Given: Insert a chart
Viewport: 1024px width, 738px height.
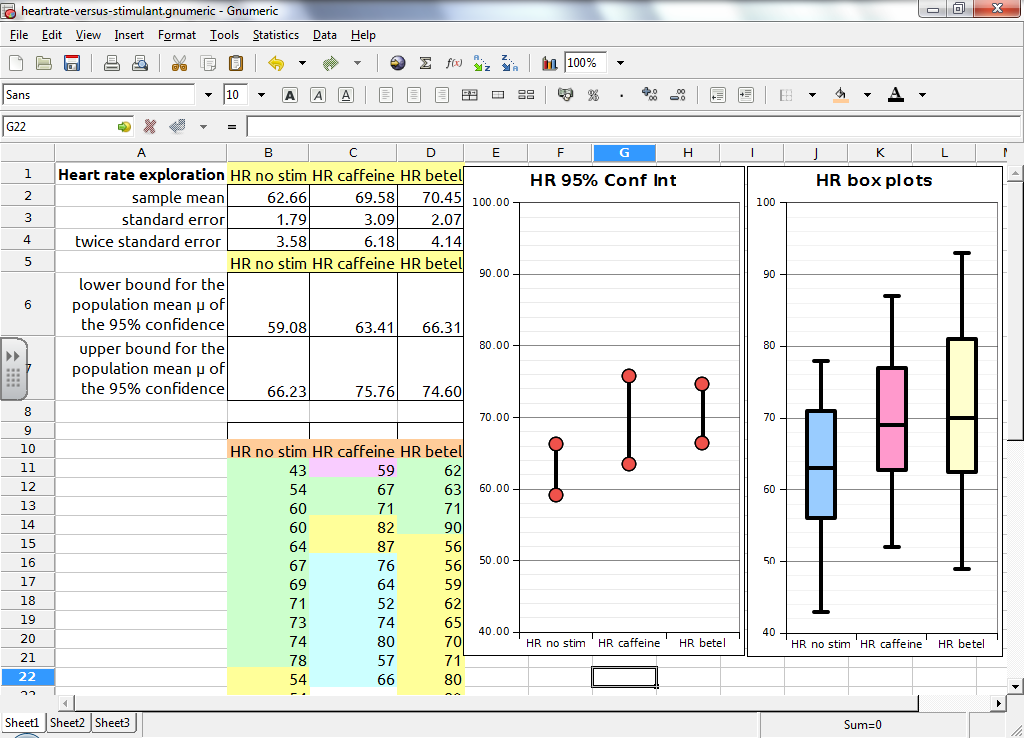Looking at the screenshot, I should (549, 63).
